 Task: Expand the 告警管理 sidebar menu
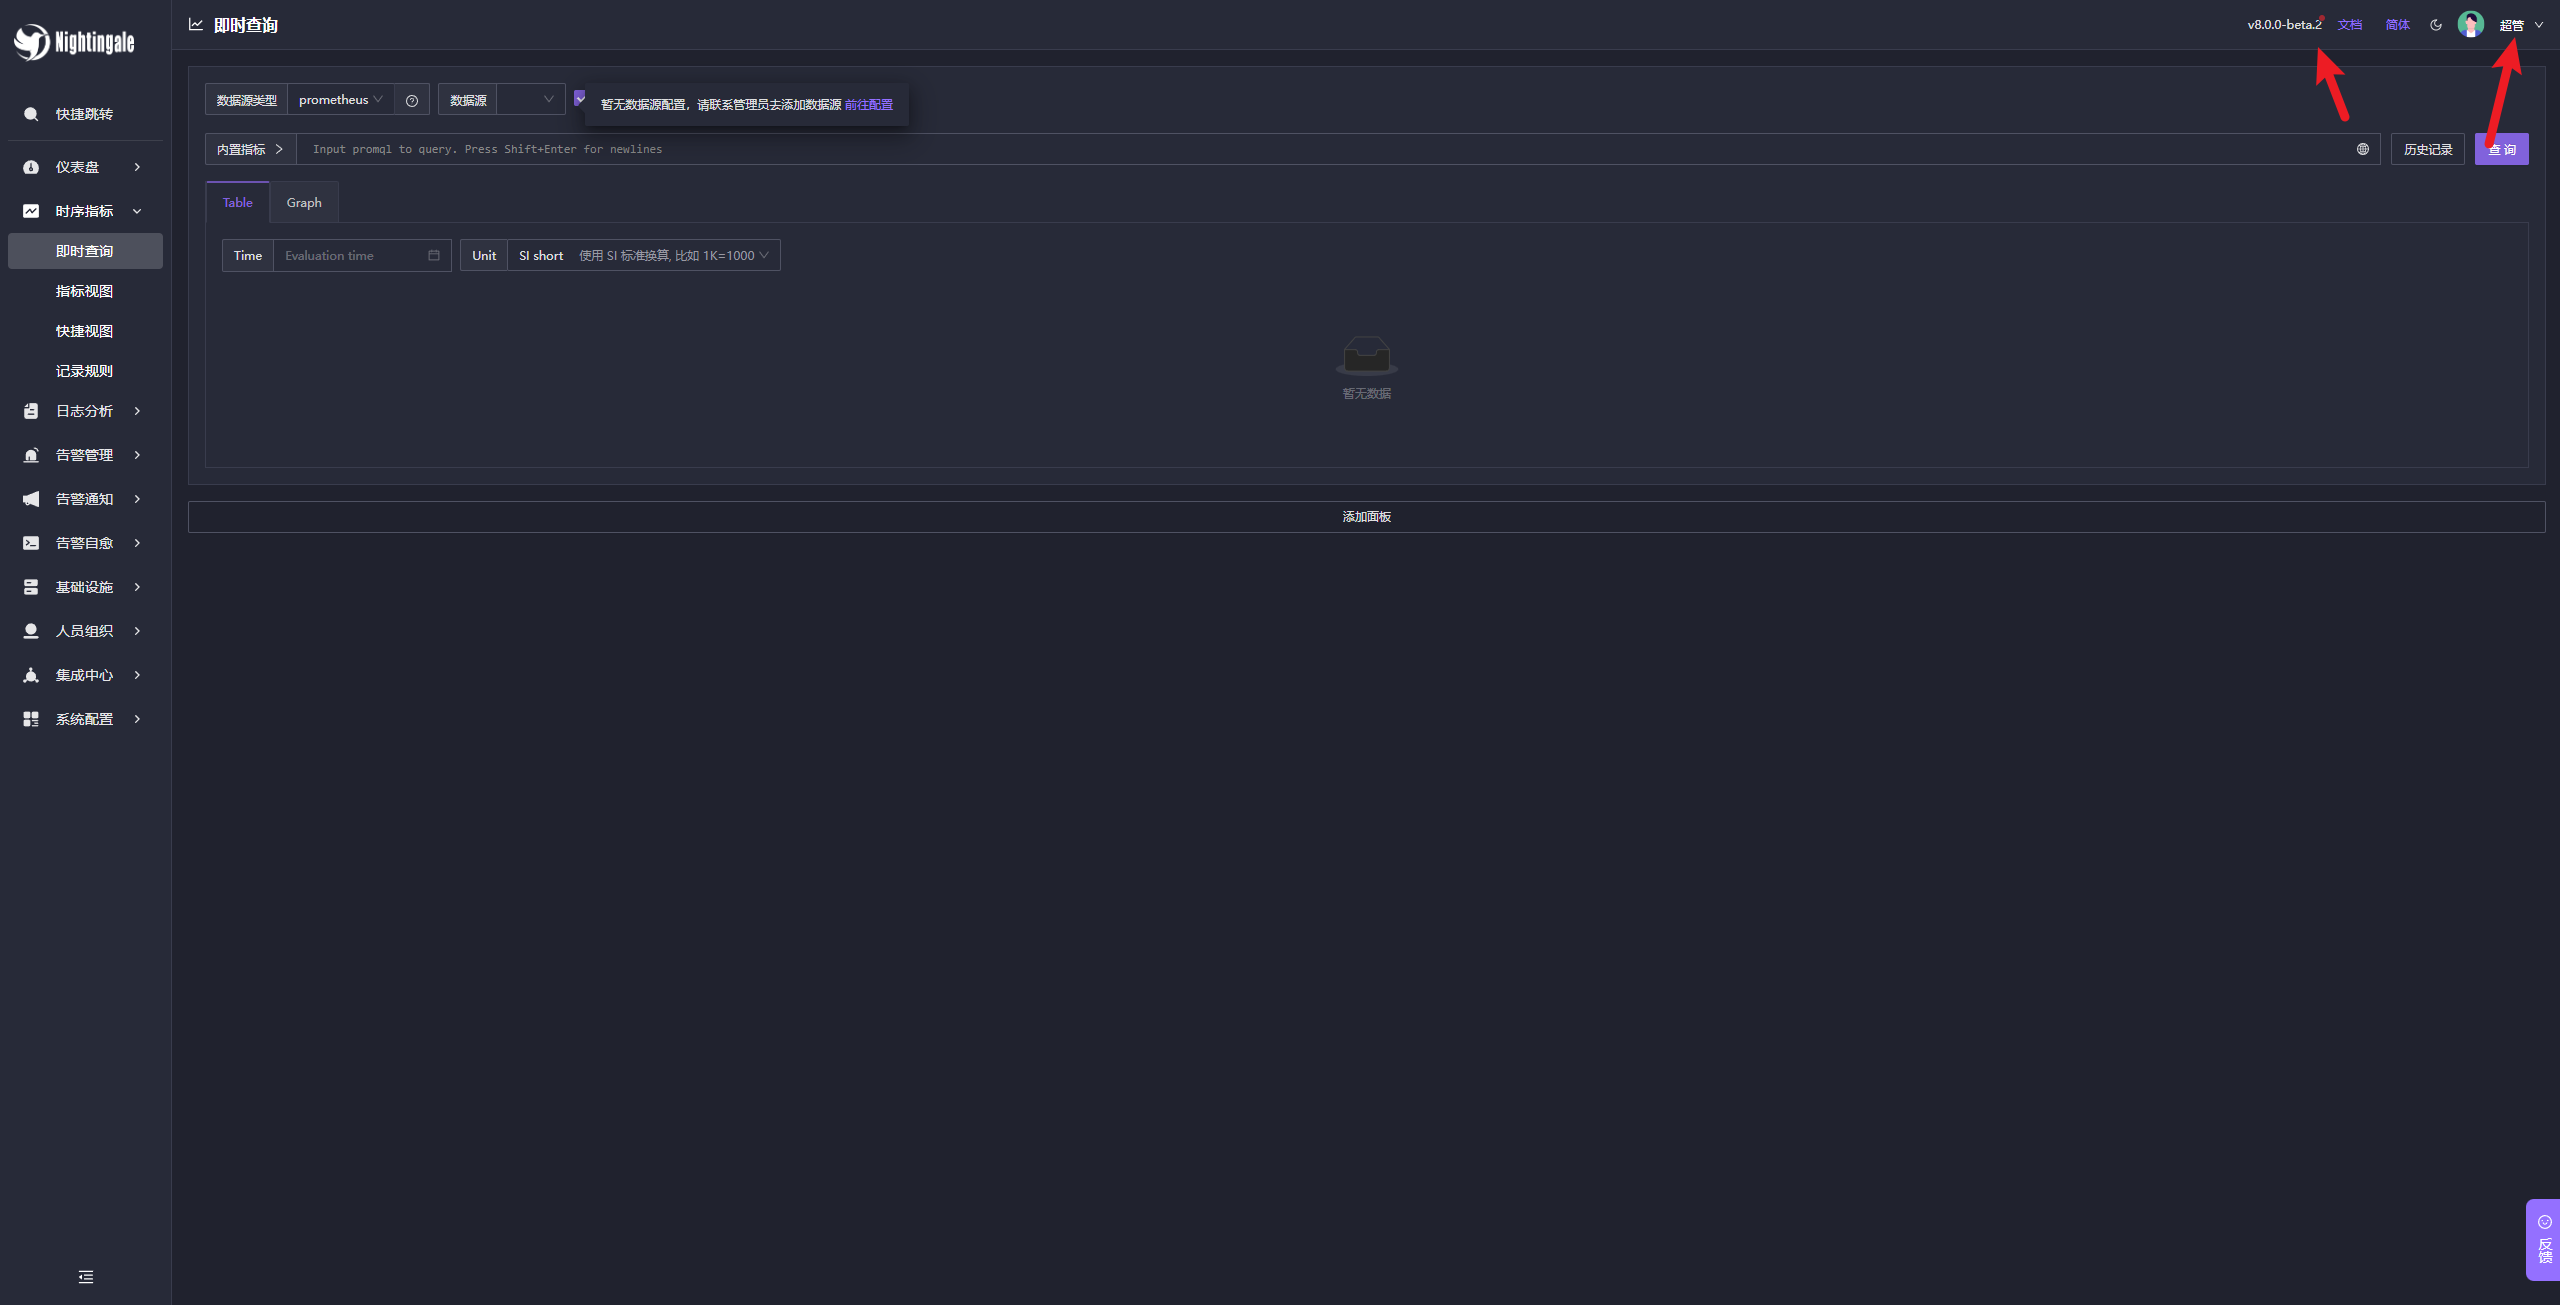tap(84, 455)
